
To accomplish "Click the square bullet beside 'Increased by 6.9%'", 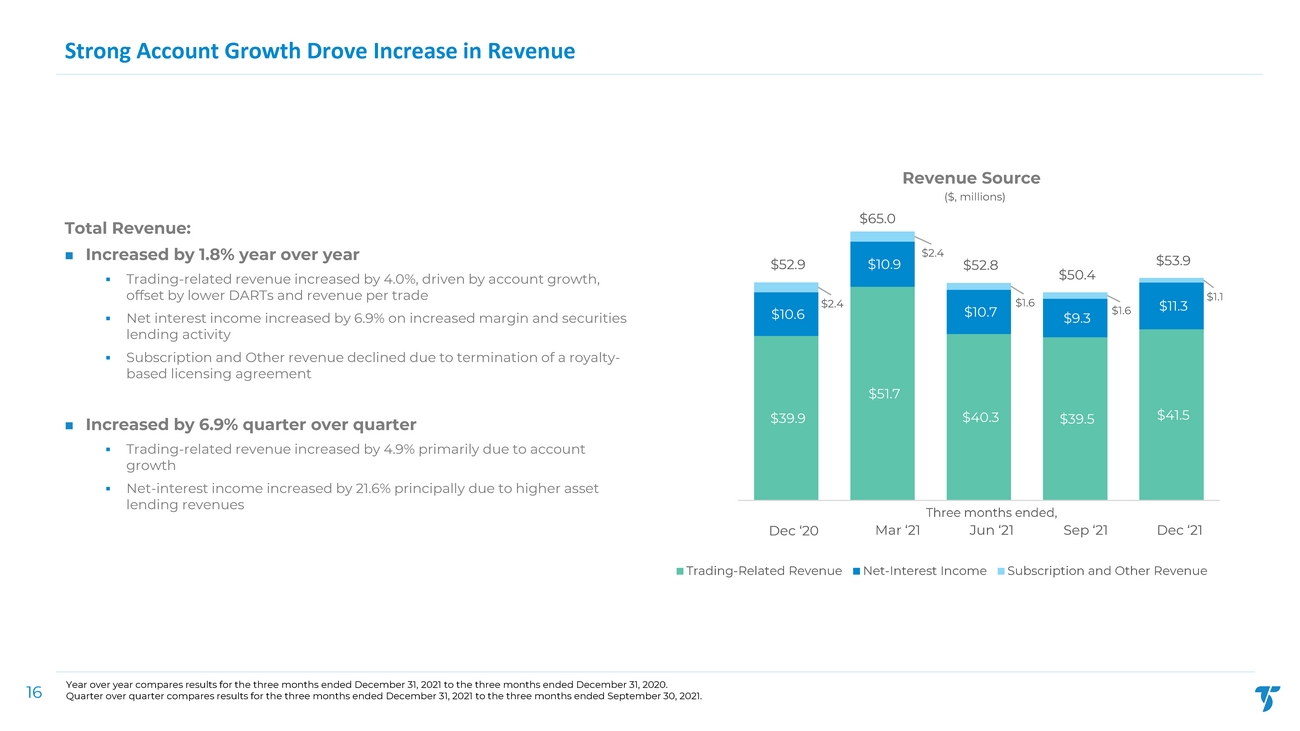I will tap(69, 424).
